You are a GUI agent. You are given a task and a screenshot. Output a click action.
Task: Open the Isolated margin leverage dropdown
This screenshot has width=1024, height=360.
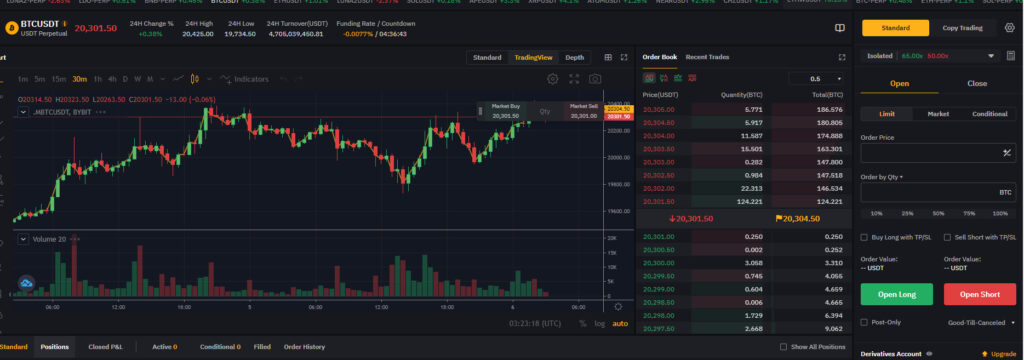coord(930,56)
